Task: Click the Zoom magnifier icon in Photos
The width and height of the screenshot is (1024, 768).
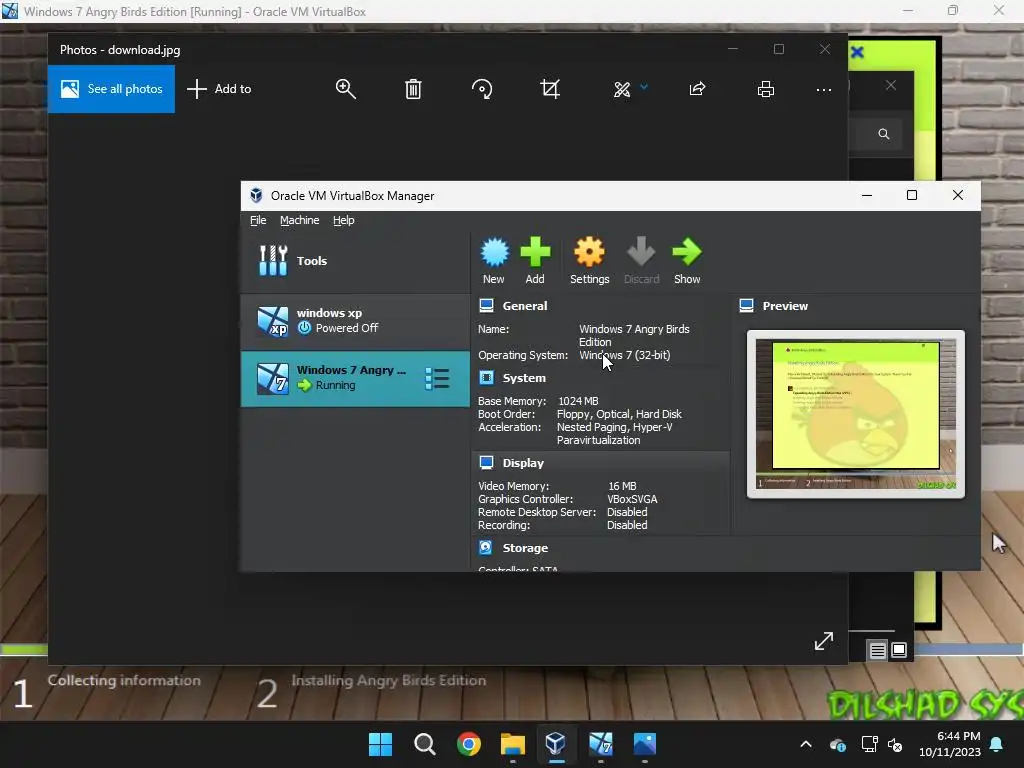Action: coord(345,89)
